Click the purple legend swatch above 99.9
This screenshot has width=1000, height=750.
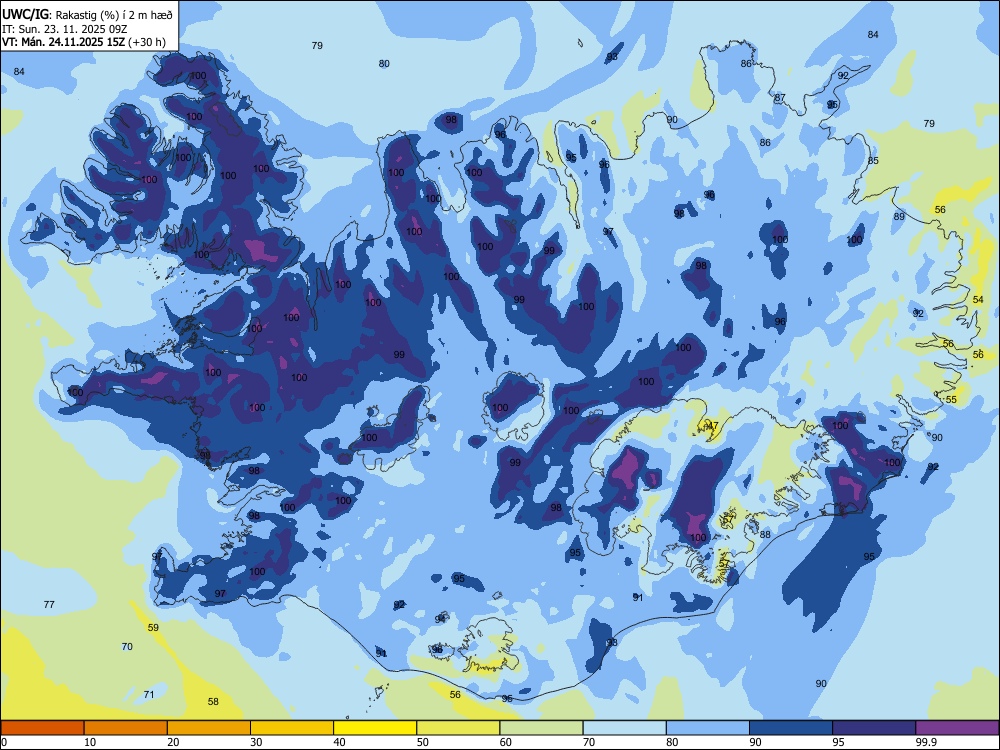tap(957, 728)
